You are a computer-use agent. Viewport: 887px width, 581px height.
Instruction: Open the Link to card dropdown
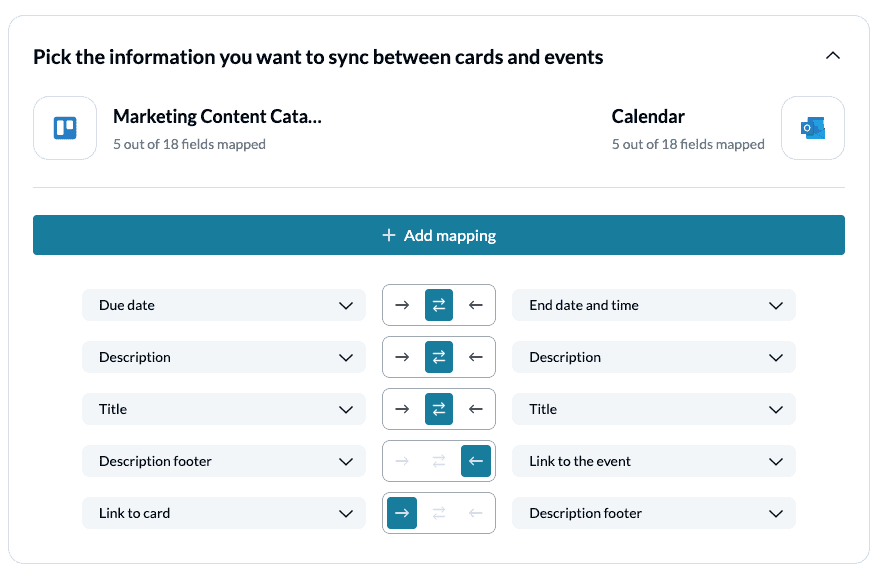224,513
